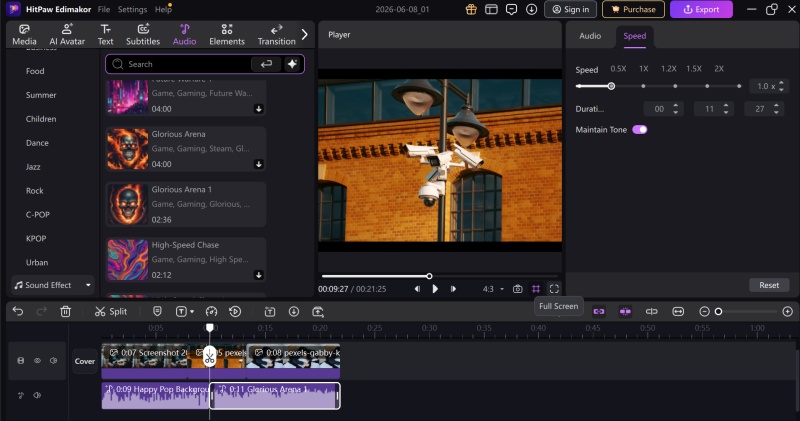
Task: Open the layout switch icon
Action: point(491,9)
